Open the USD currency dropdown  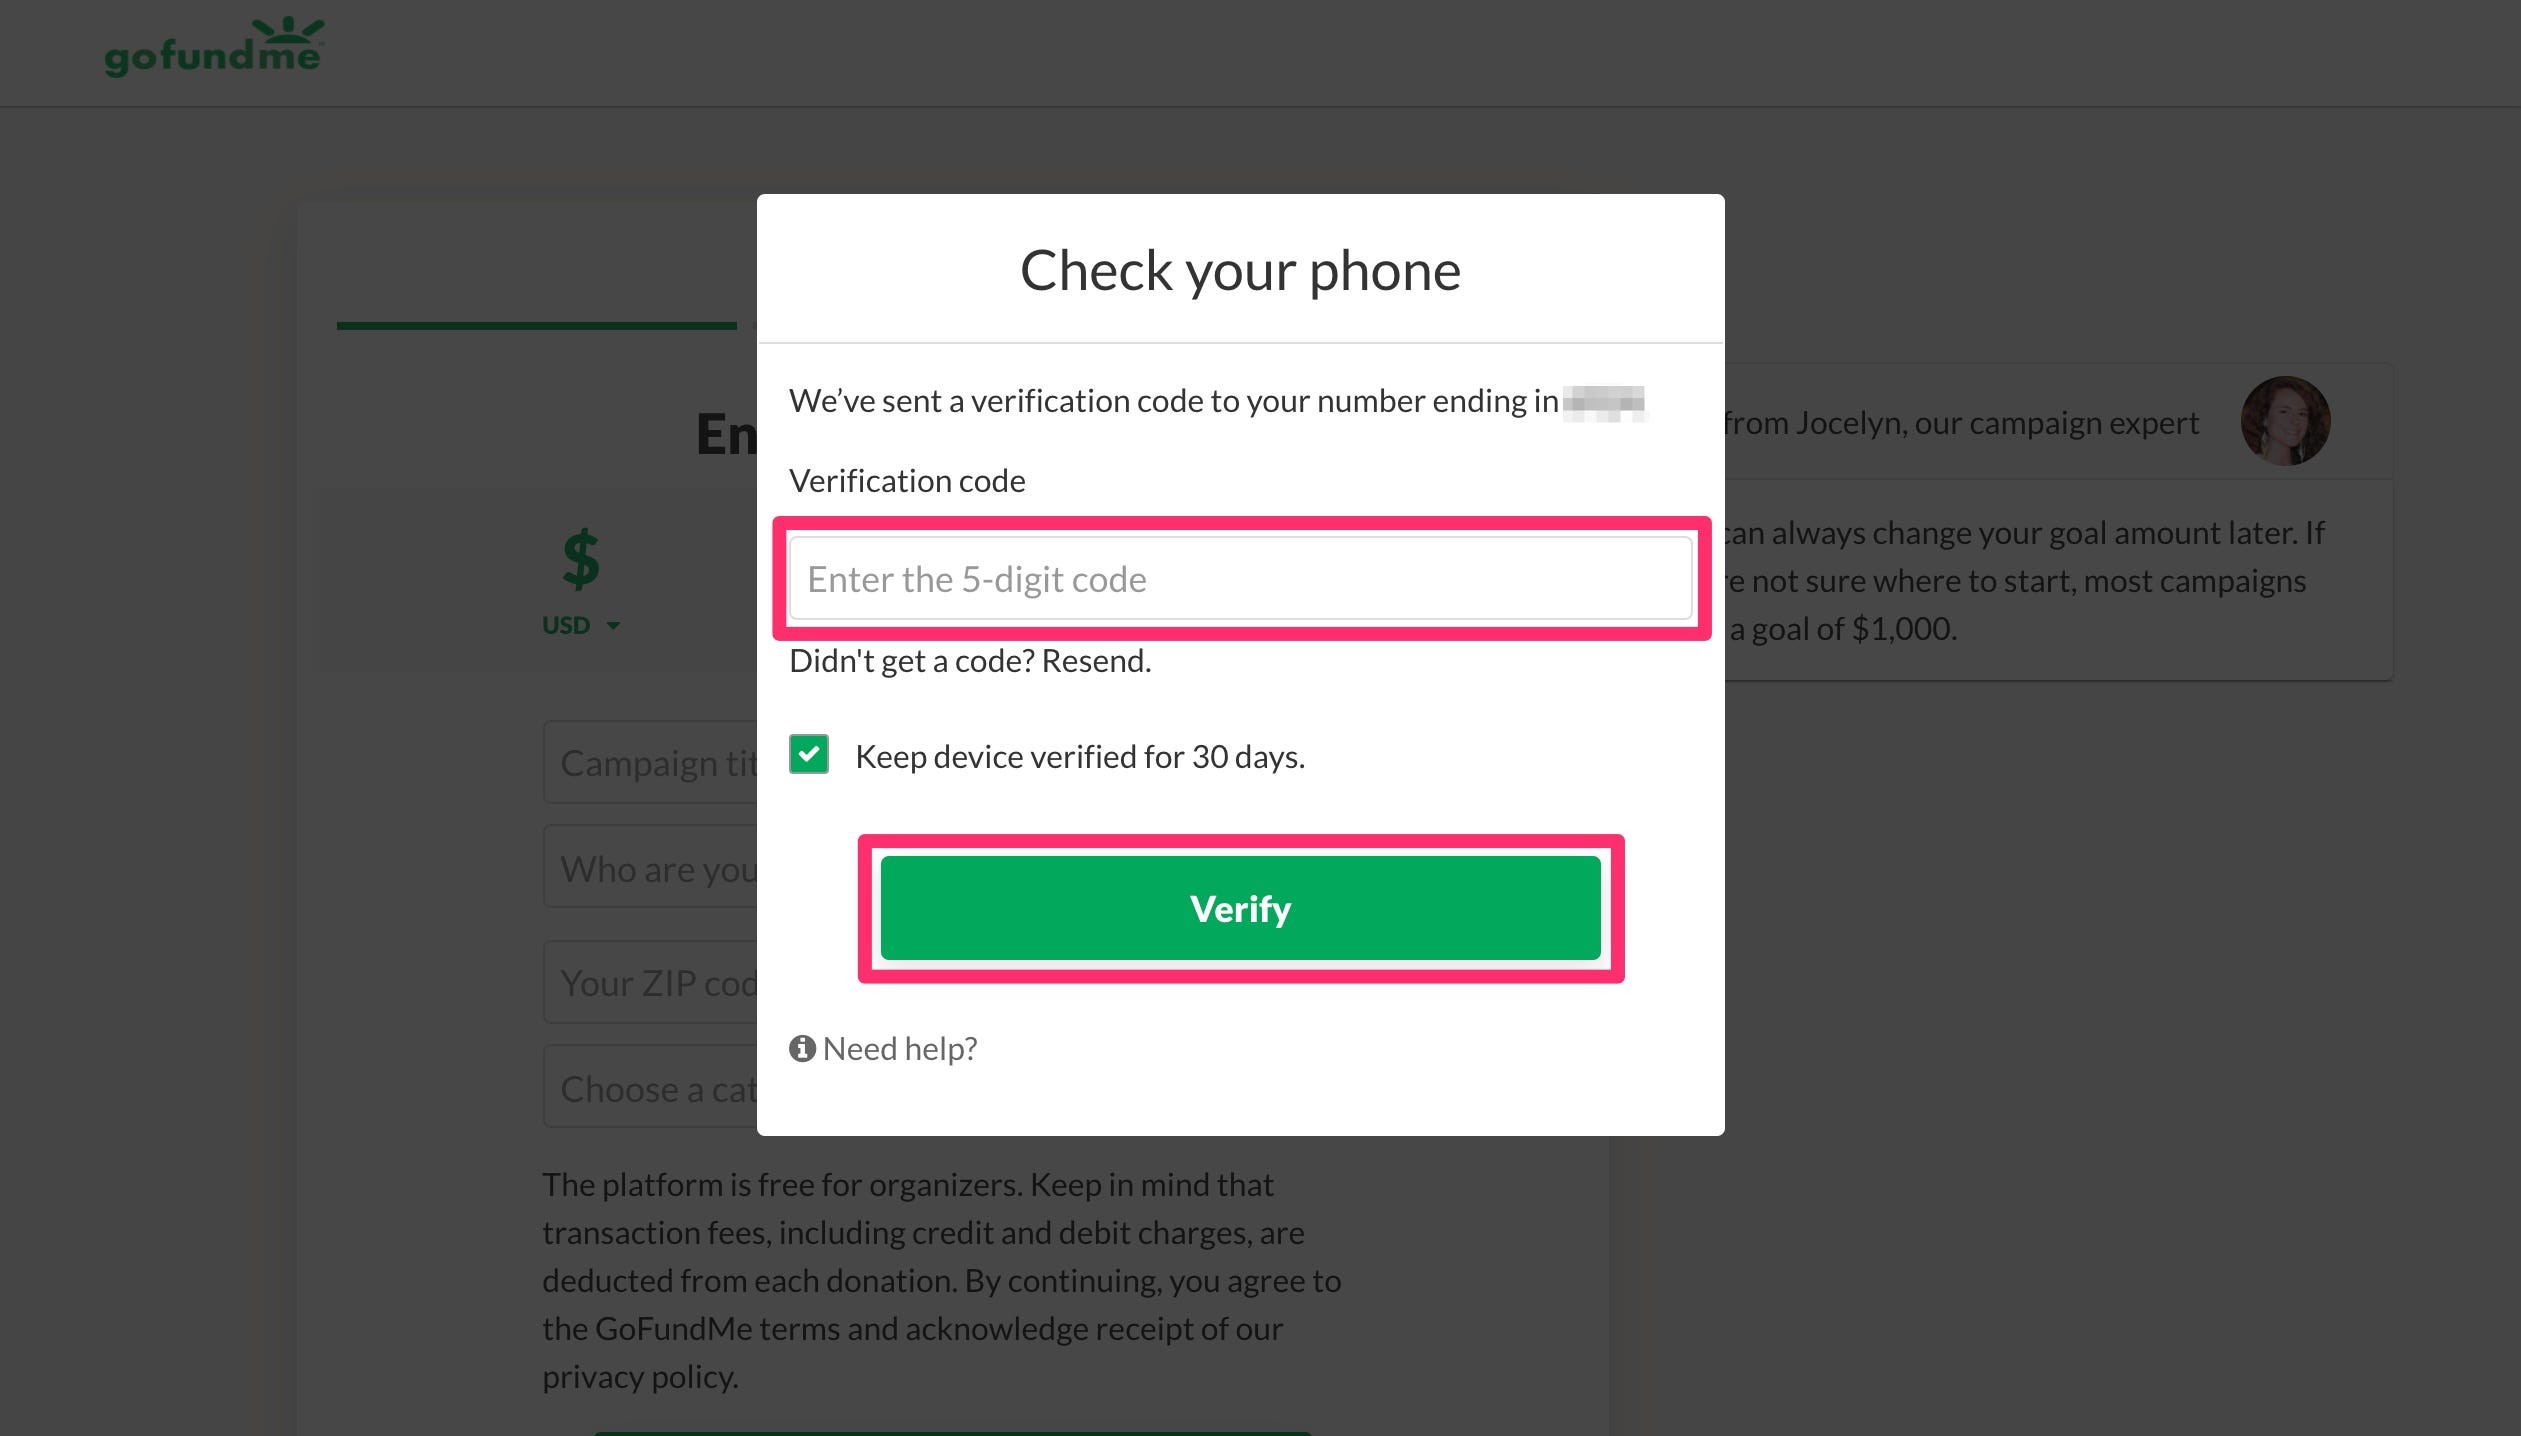[581, 626]
